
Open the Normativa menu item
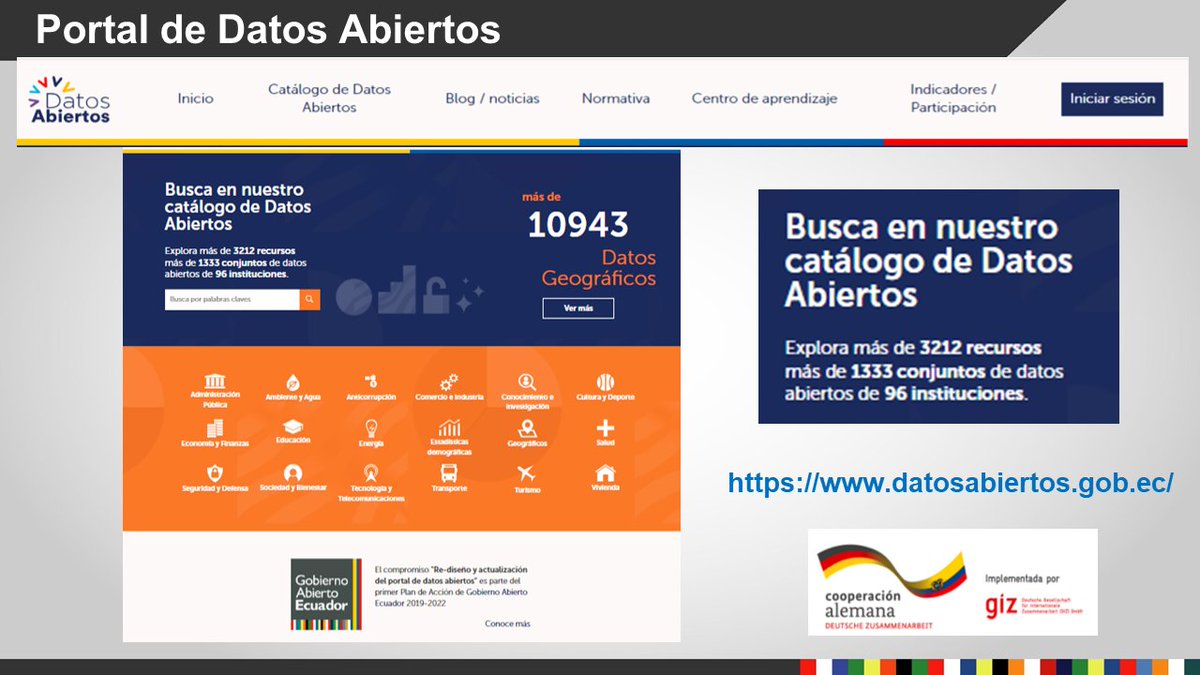click(x=616, y=98)
